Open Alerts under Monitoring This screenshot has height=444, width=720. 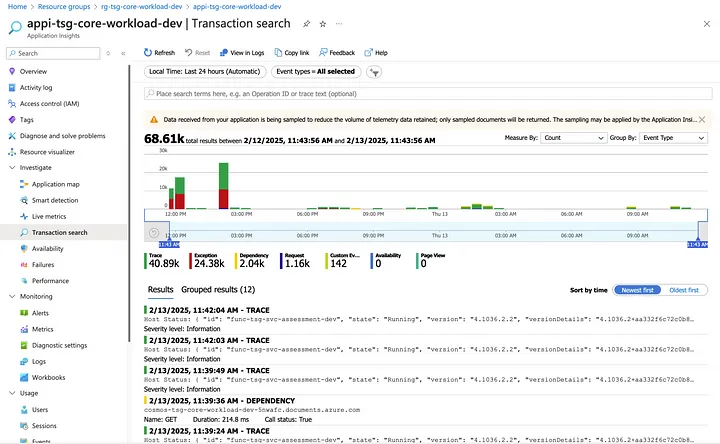[40, 313]
